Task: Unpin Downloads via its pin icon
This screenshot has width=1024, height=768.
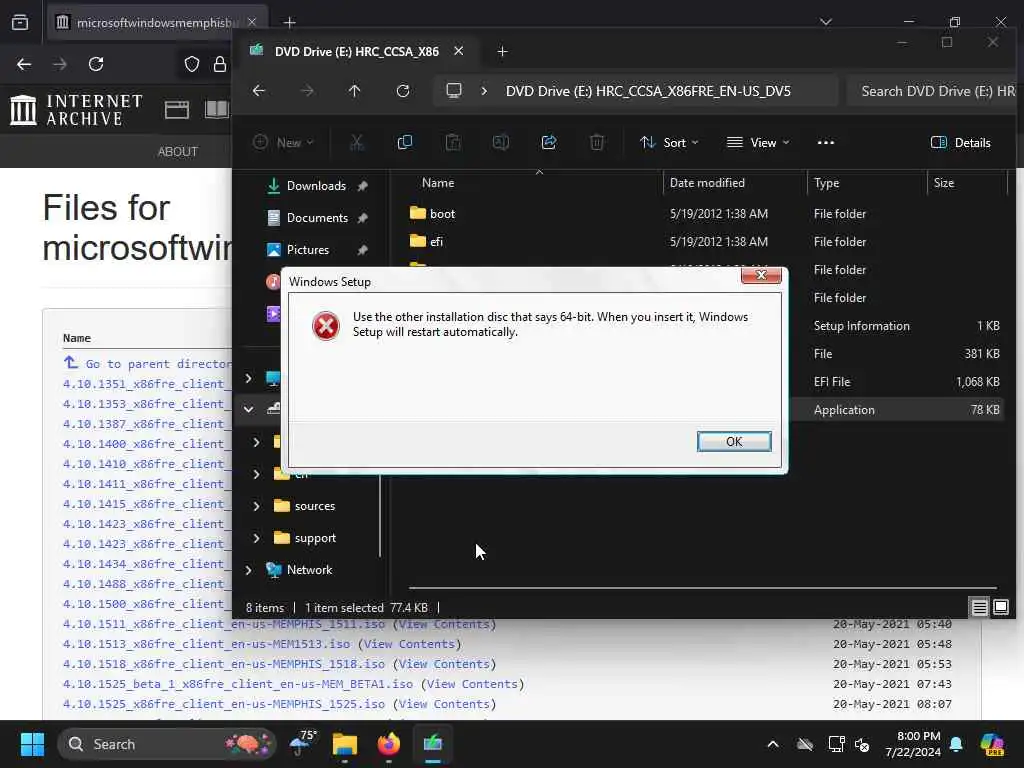Action: (362, 186)
